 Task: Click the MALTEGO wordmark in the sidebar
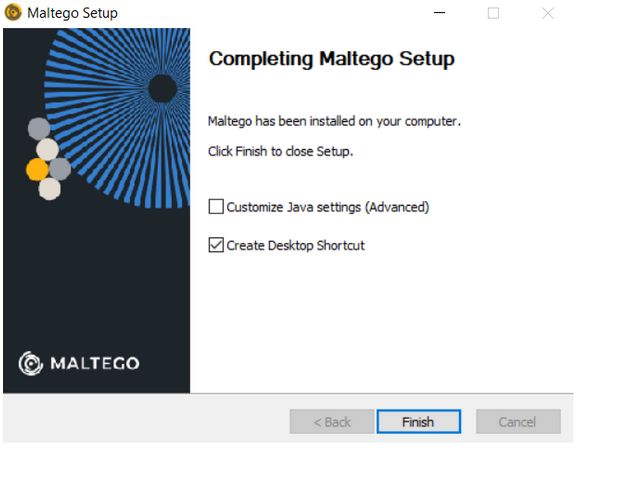point(95,363)
